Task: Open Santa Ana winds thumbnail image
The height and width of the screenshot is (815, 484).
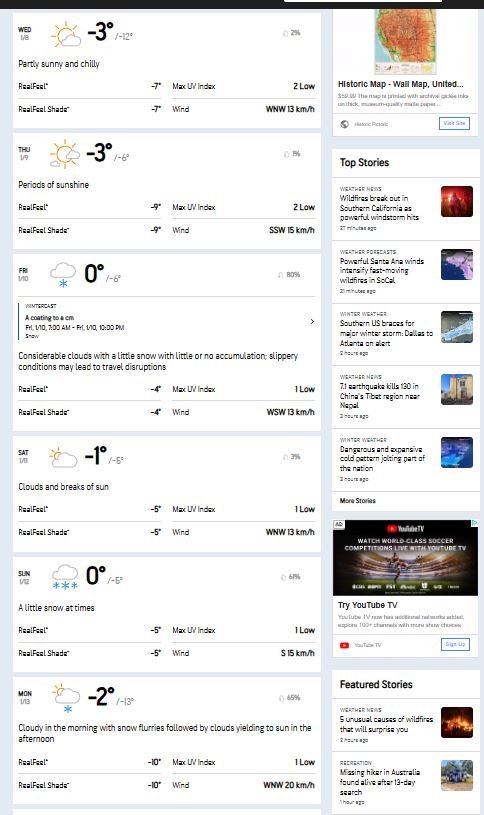Action: click(457, 265)
